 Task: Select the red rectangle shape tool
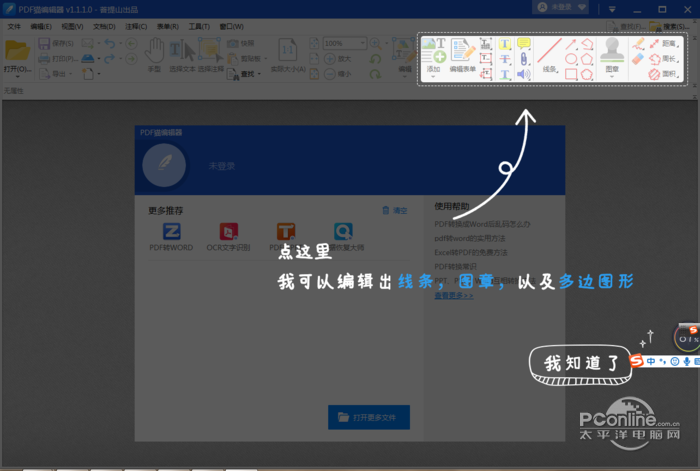pos(571,74)
